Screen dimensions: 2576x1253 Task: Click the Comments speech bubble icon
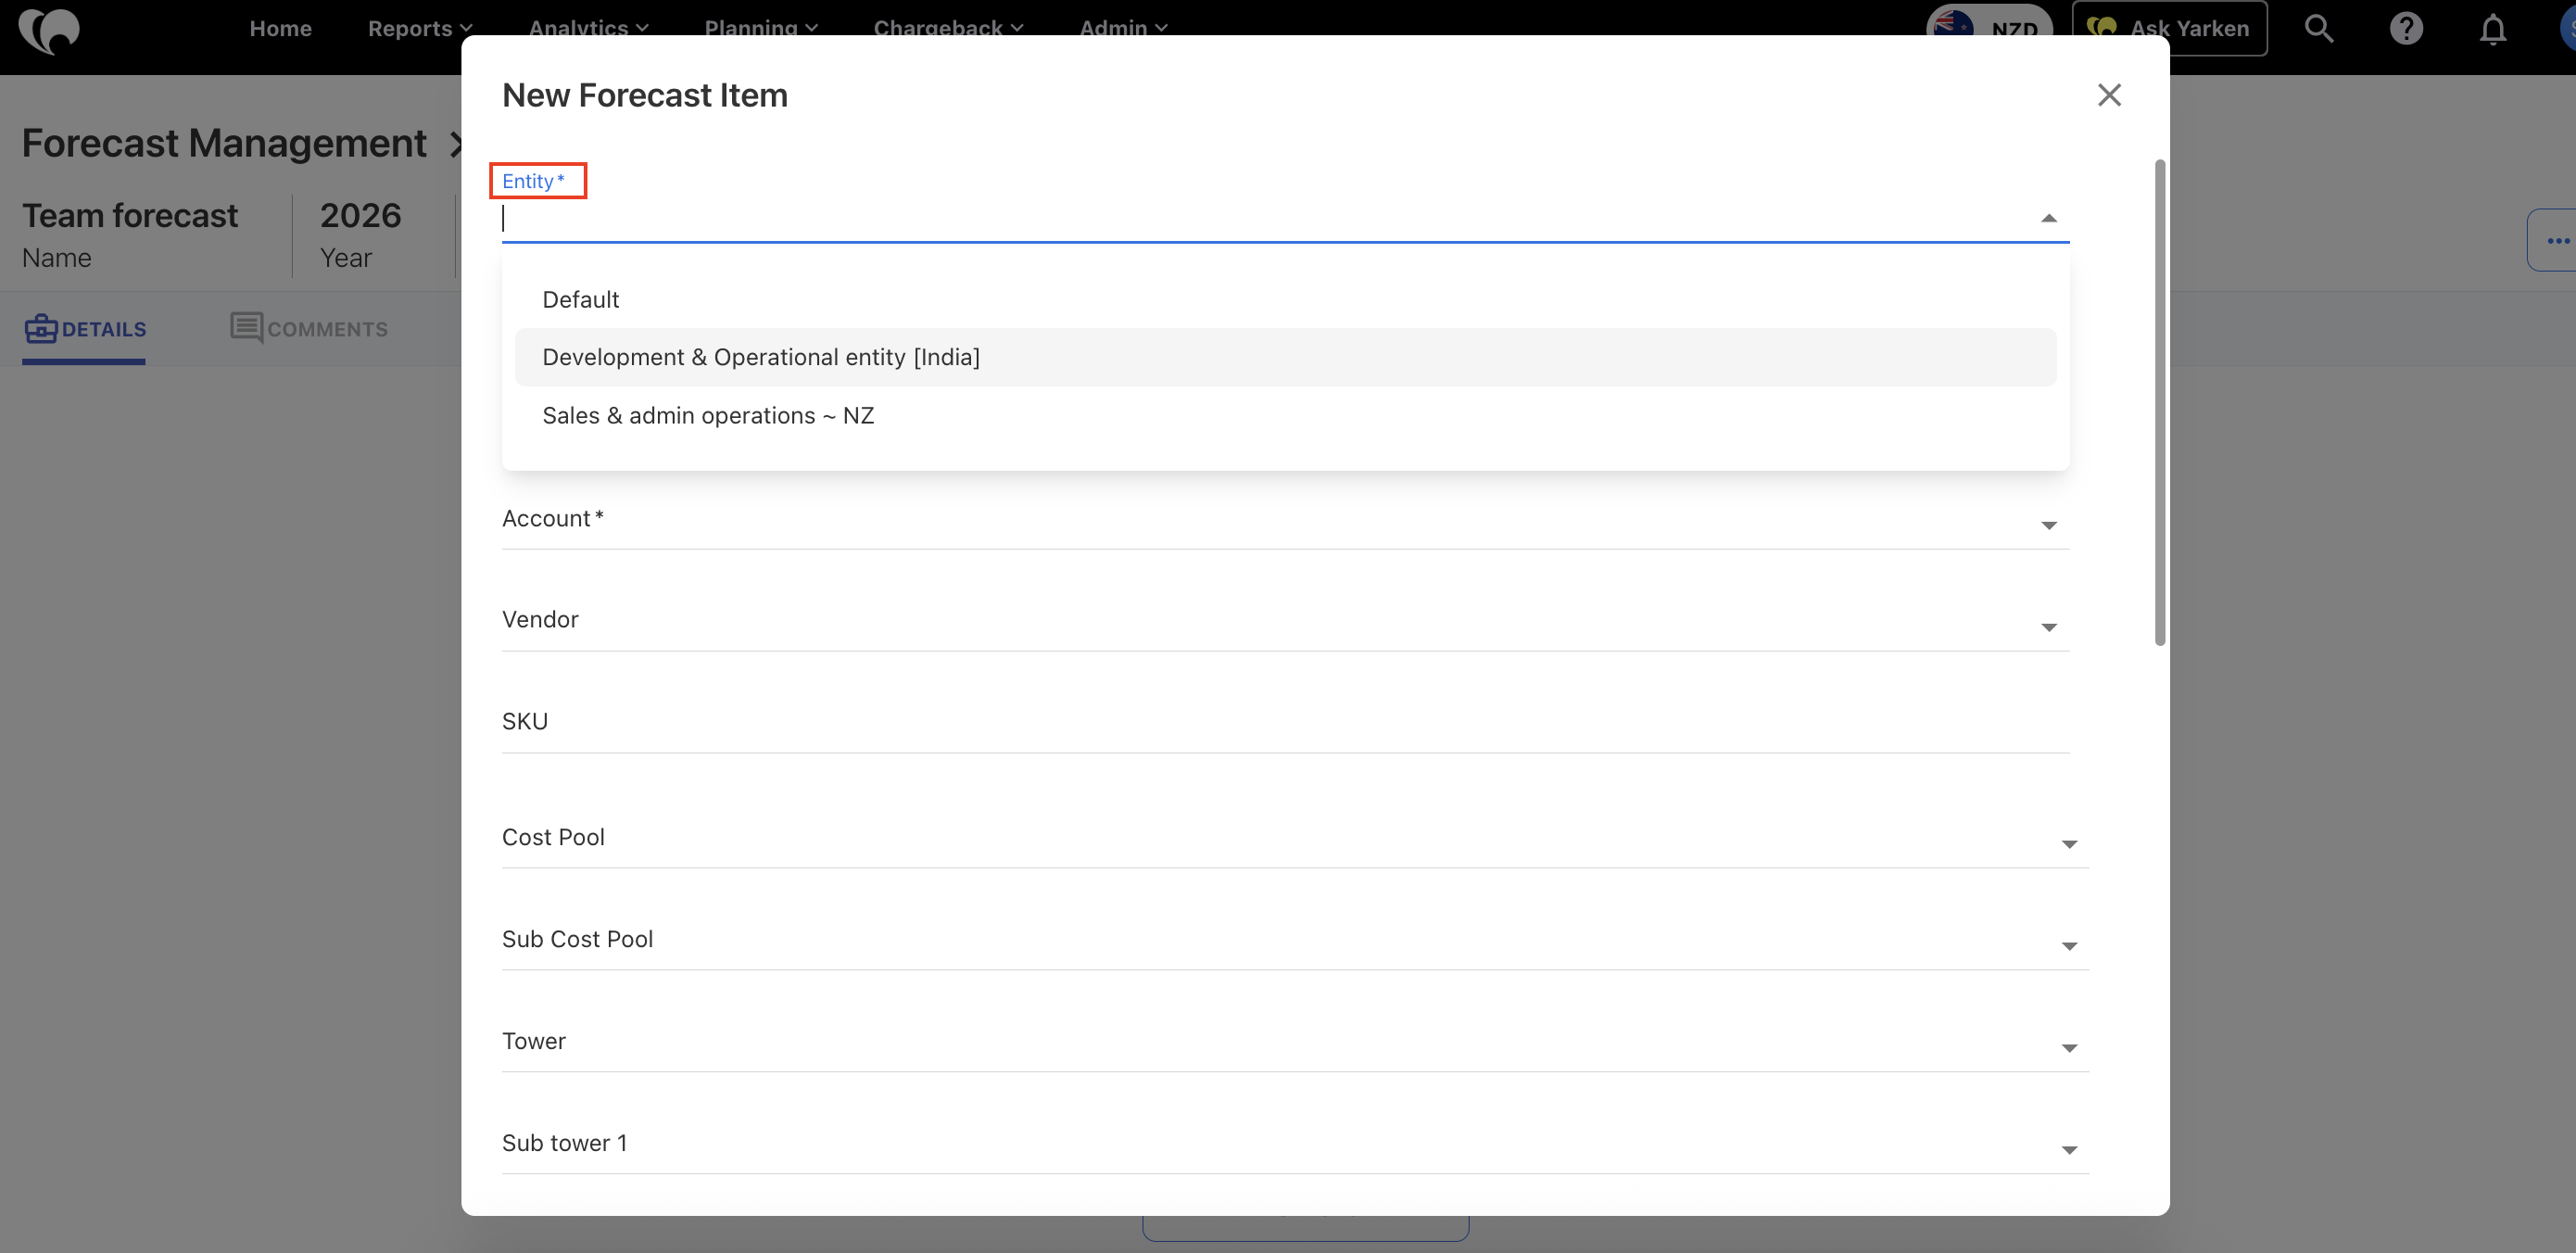tap(246, 328)
